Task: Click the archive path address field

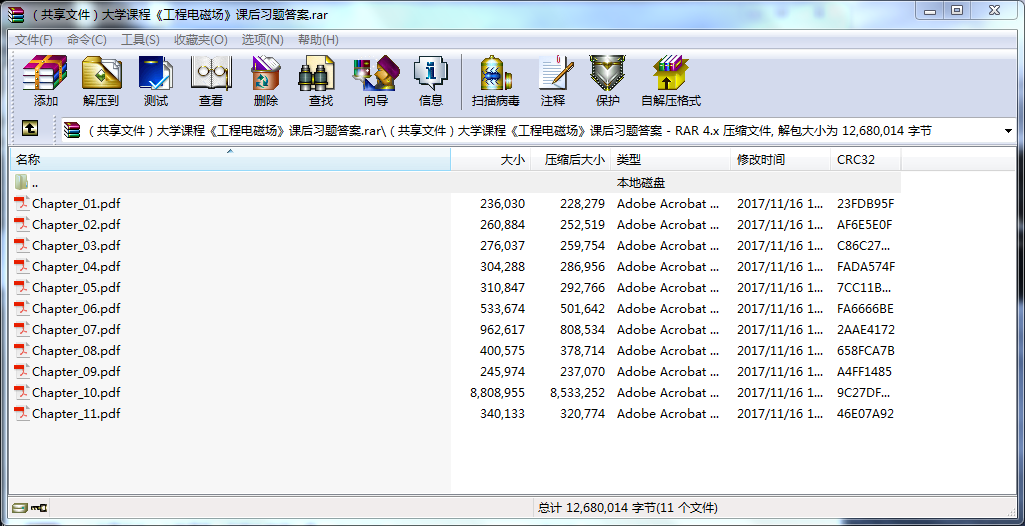Action: click(539, 131)
